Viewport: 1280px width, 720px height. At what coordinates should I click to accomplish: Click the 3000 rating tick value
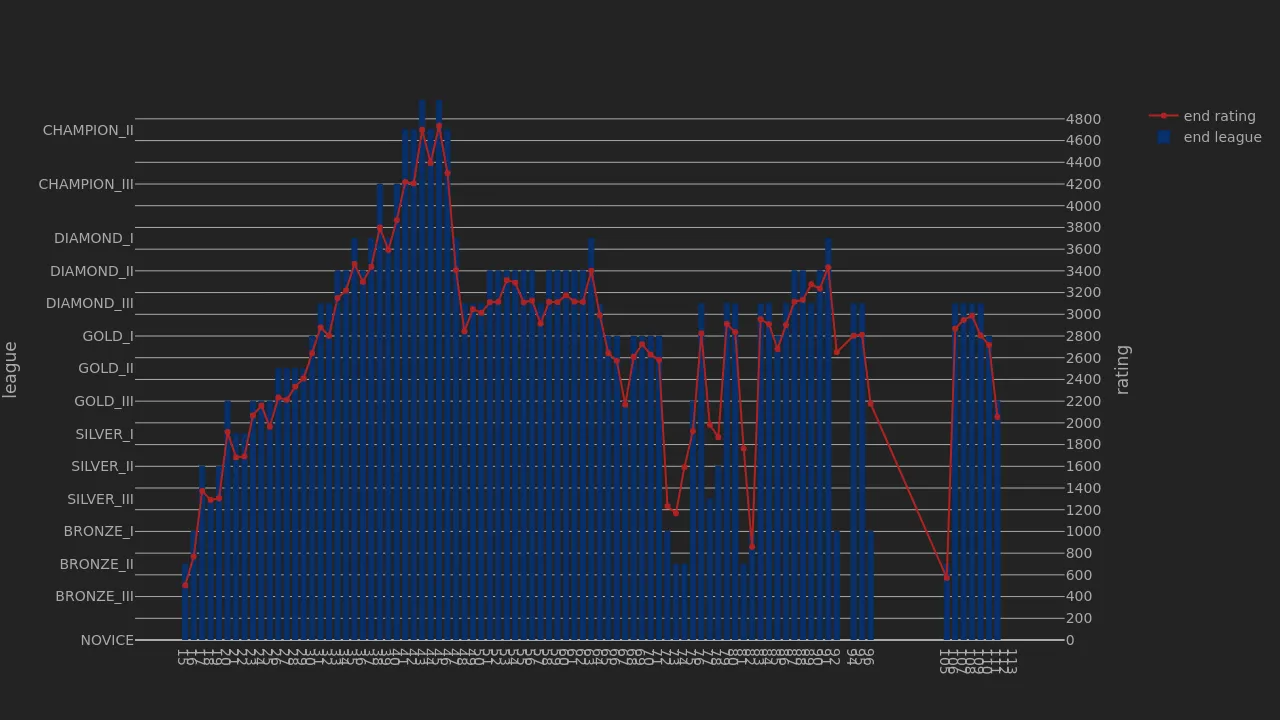pos(1084,314)
